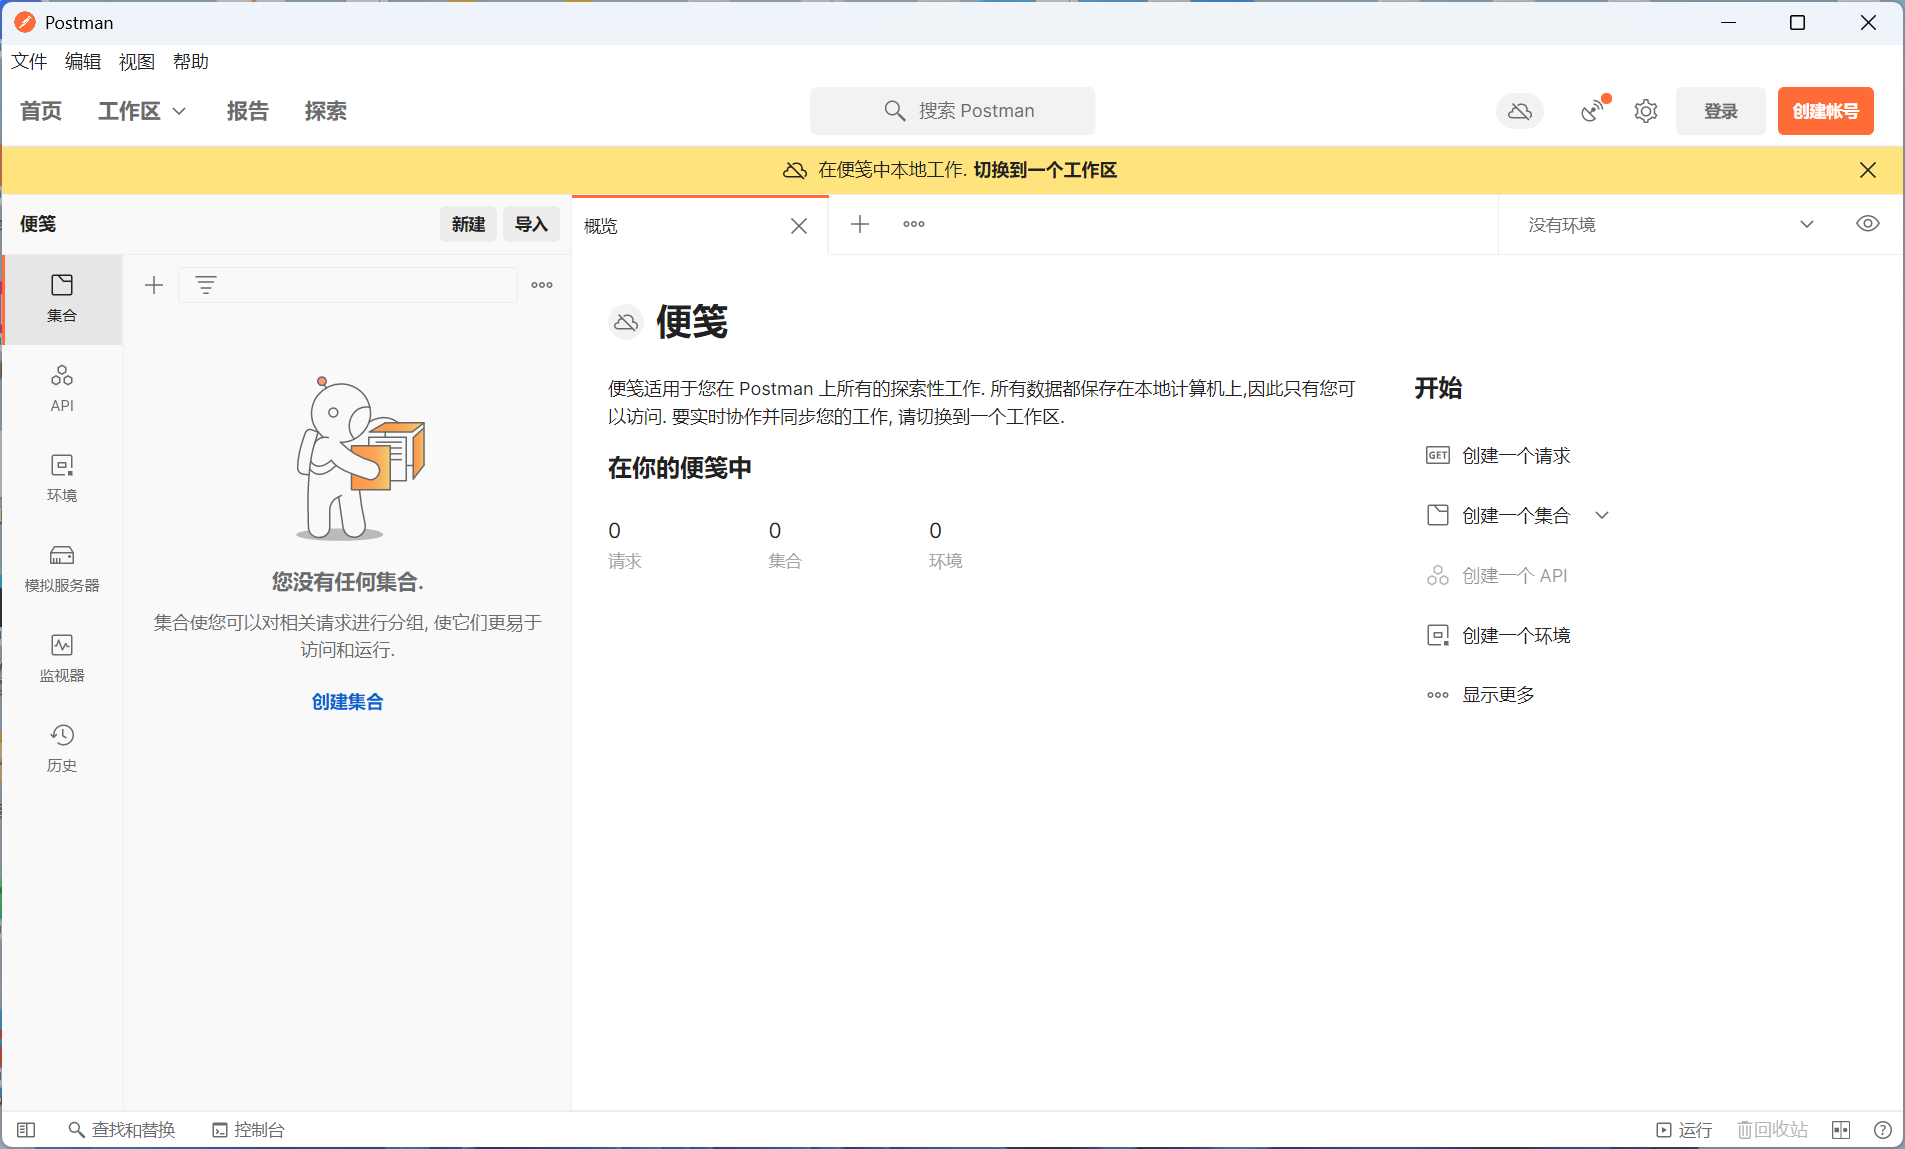The width and height of the screenshot is (1905, 1149).
Task: Click the collections filter input field
Action: click(x=348, y=285)
